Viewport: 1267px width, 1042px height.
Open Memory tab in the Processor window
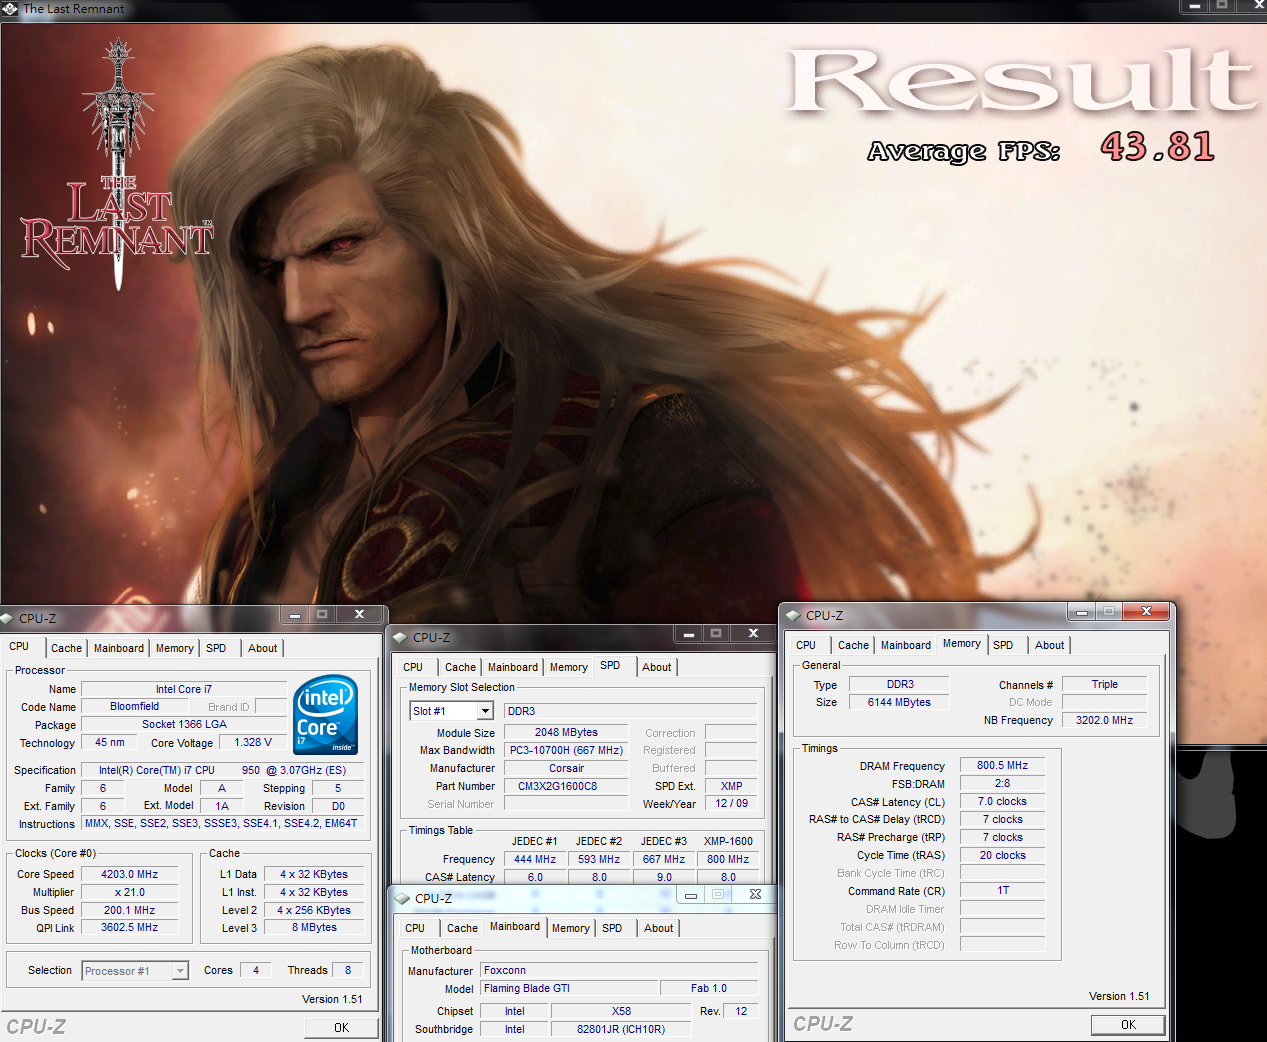(175, 648)
